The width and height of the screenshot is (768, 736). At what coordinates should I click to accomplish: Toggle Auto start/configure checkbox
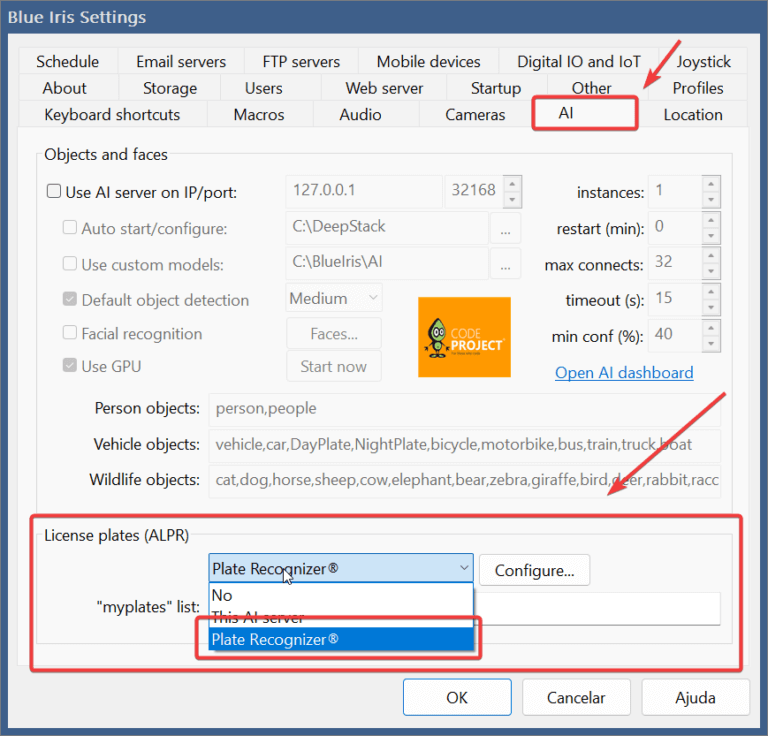point(70,227)
